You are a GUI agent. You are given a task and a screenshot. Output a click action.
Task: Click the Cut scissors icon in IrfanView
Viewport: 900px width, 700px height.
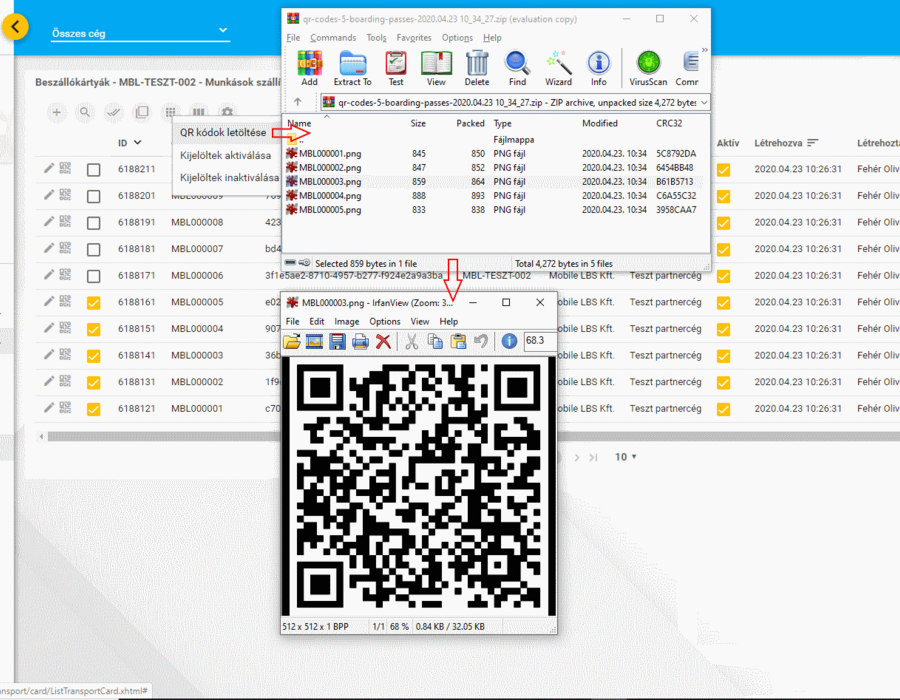click(x=412, y=341)
